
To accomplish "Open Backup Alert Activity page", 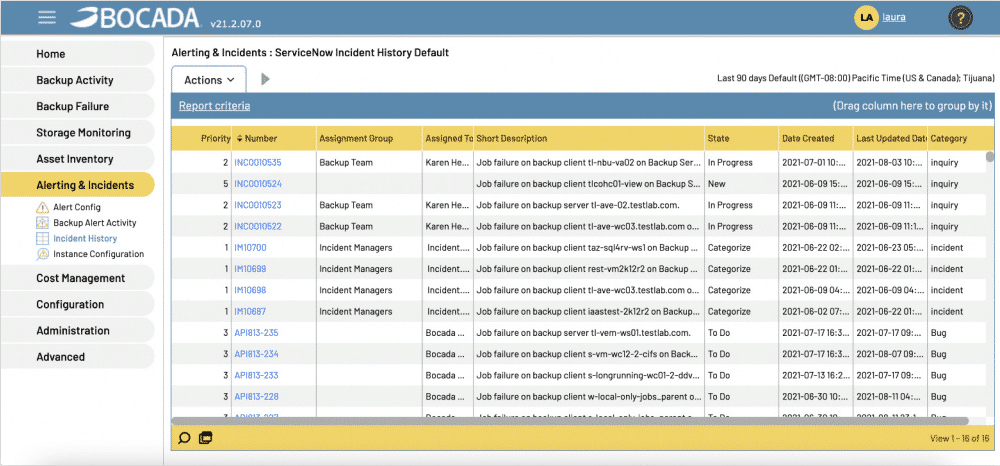I will pos(94,223).
